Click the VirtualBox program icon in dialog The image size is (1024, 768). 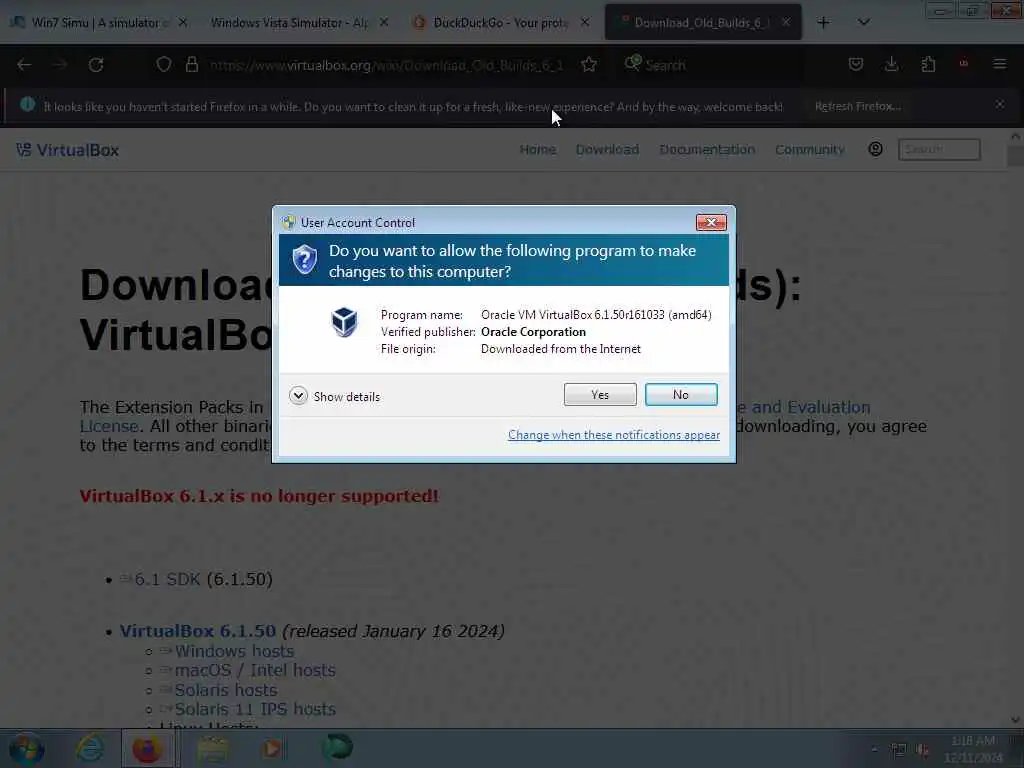pos(344,322)
